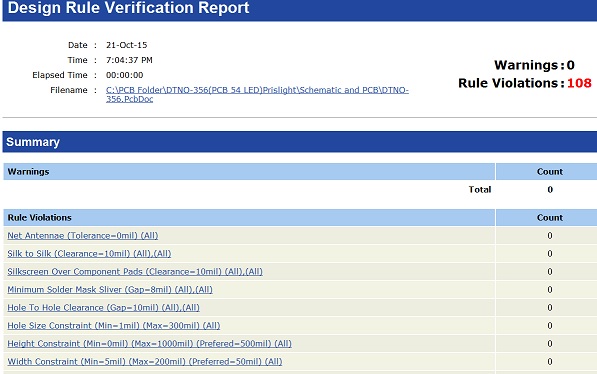Viewport: 597px width, 374px height.
Task: Select the Warnings:0 header text
Action: [x=534, y=65]
